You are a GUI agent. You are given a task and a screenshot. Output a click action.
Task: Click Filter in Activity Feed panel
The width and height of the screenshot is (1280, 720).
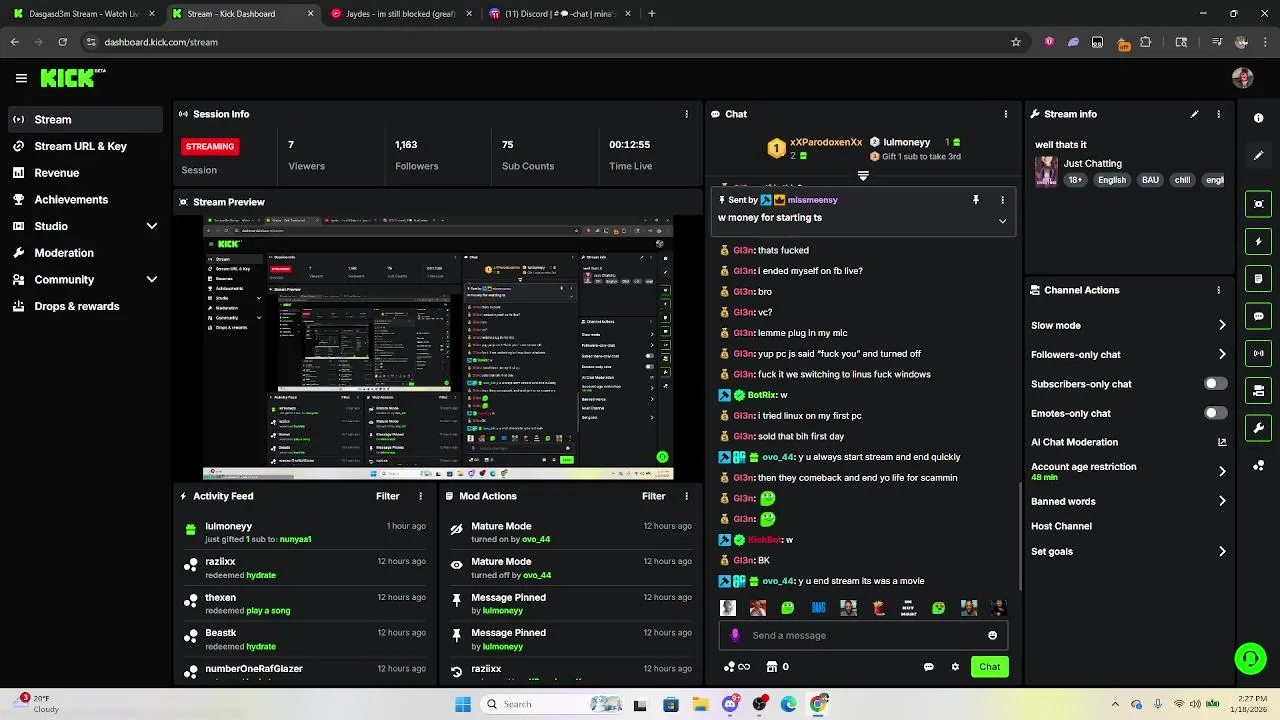click(x=387, y=496)
